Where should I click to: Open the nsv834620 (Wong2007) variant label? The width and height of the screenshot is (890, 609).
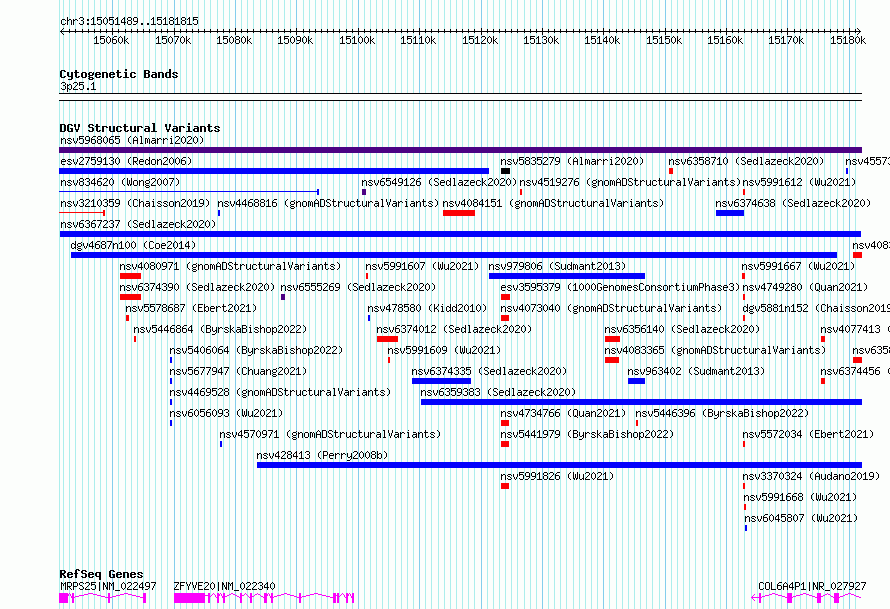tap(120, 182)
